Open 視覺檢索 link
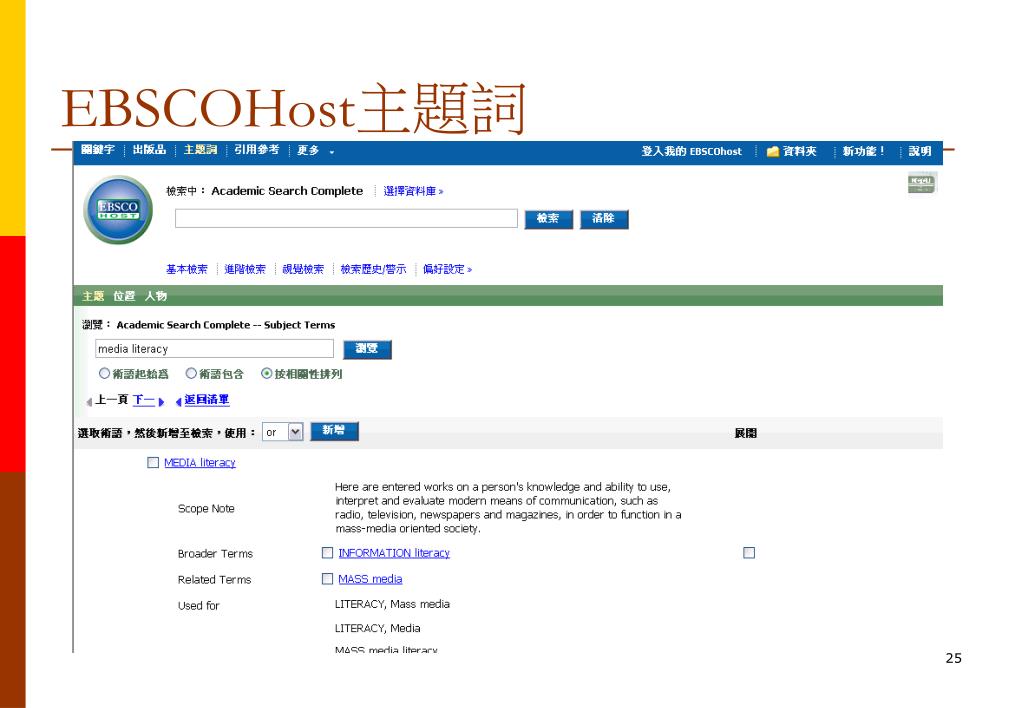 pos(303,269)
